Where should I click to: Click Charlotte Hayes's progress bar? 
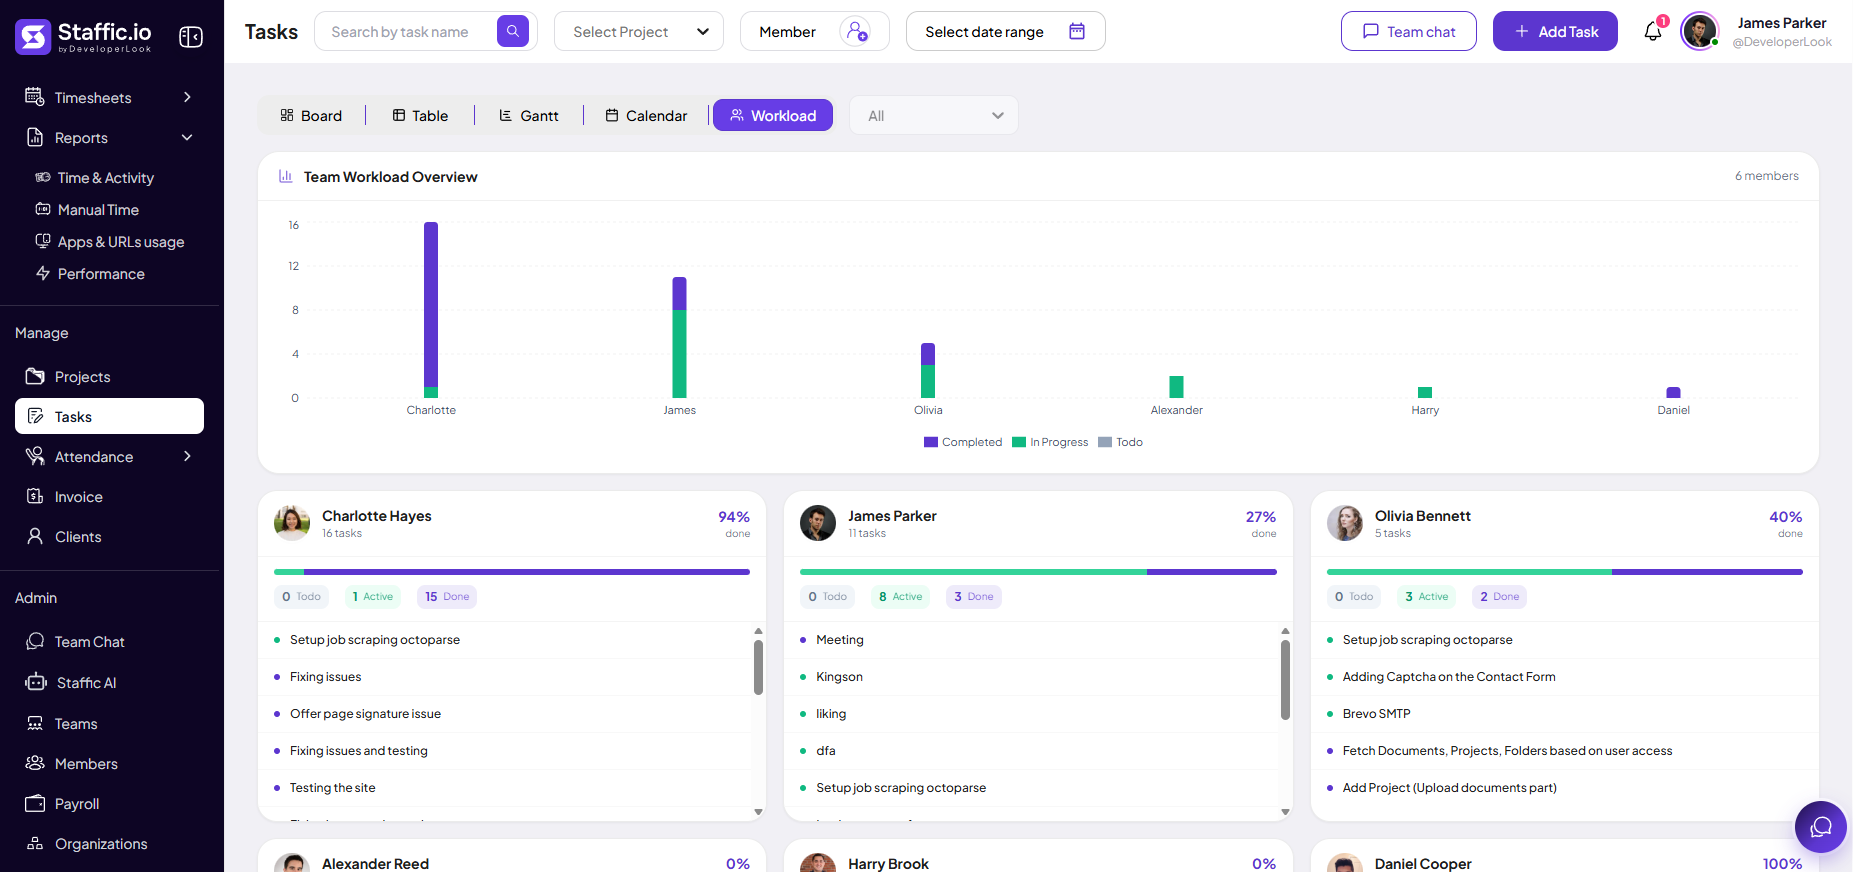click(x=512, y=572)
